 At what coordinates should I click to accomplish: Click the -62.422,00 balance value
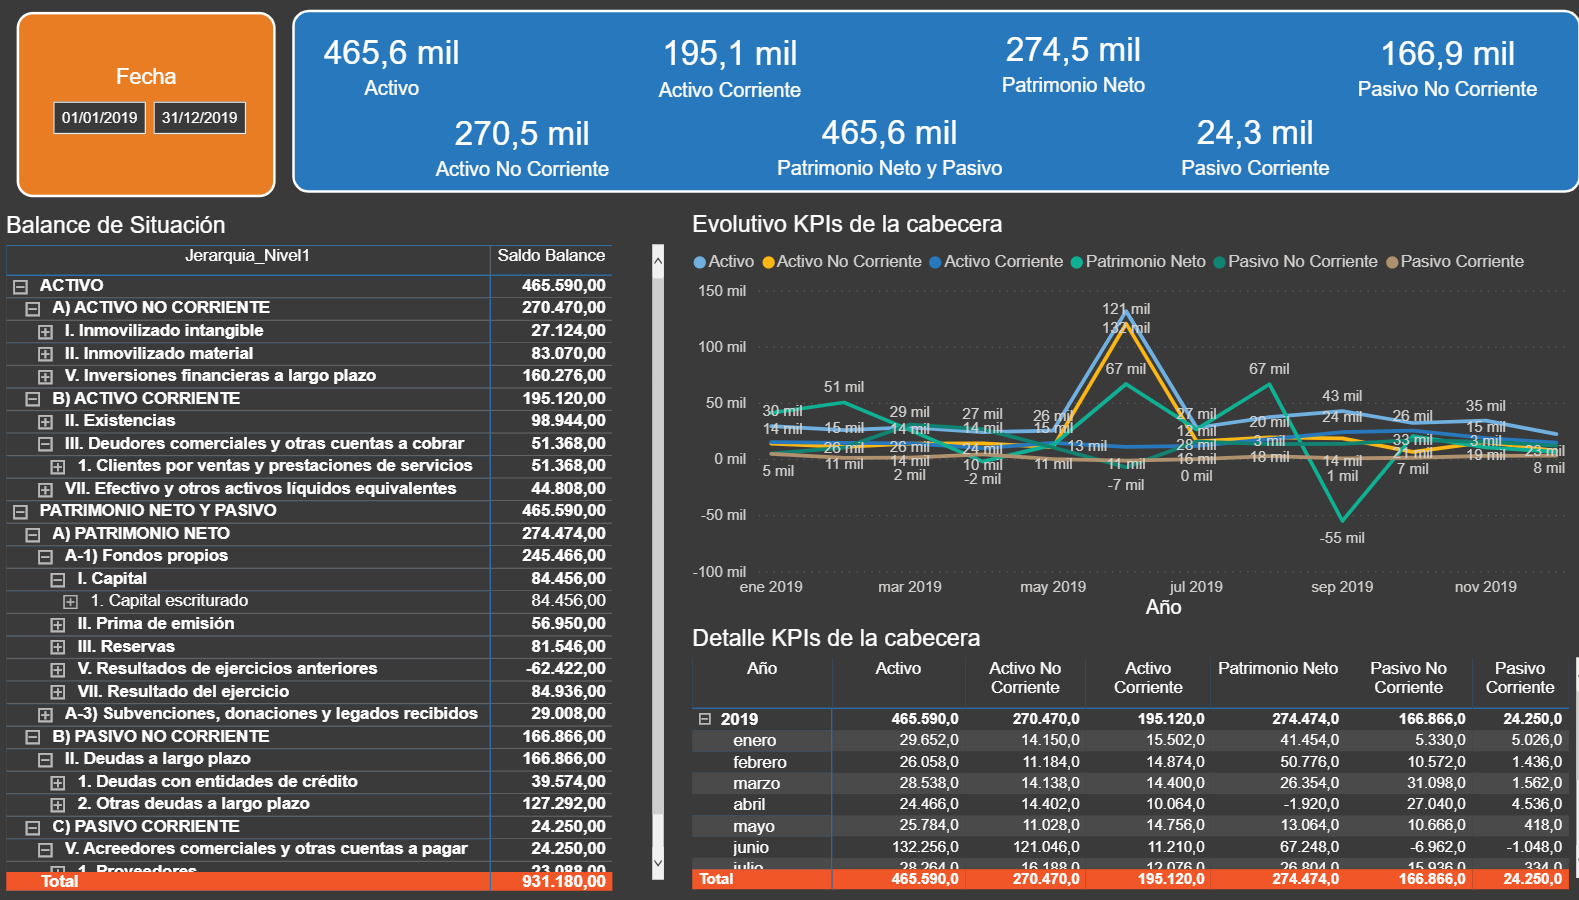(566, 669)
